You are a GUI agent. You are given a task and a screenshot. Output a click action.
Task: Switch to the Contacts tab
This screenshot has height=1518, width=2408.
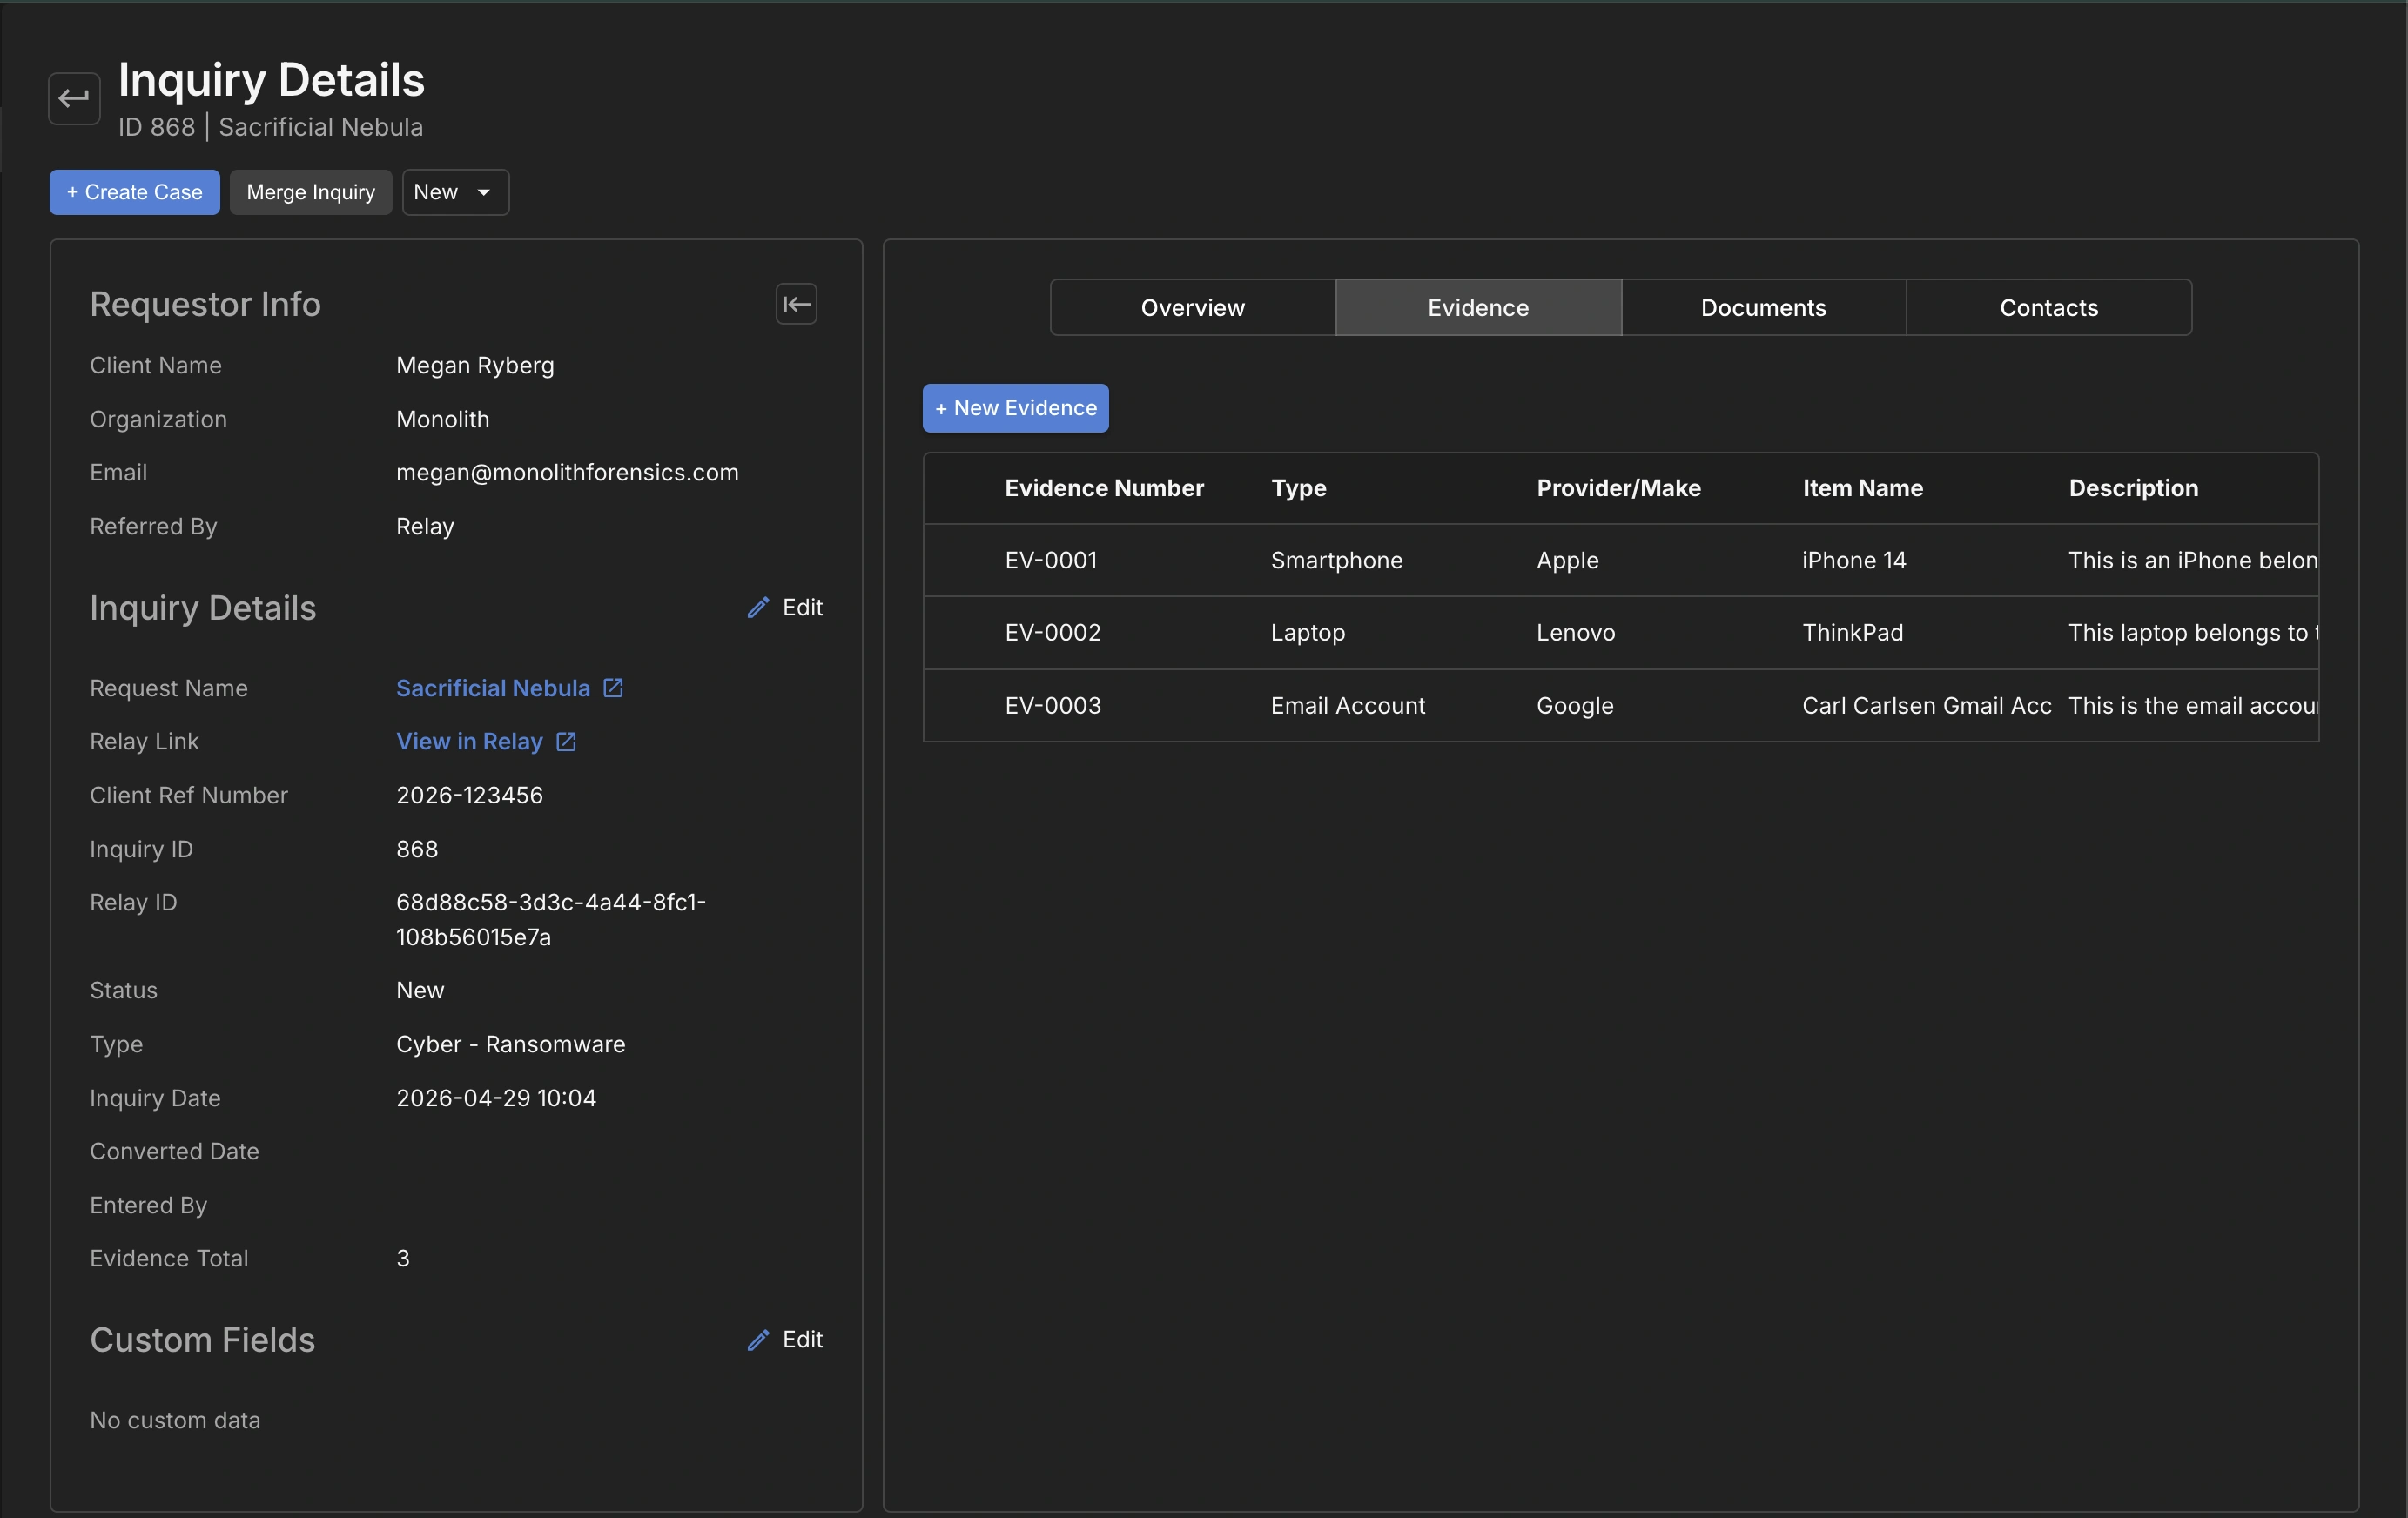(2048, 307)
